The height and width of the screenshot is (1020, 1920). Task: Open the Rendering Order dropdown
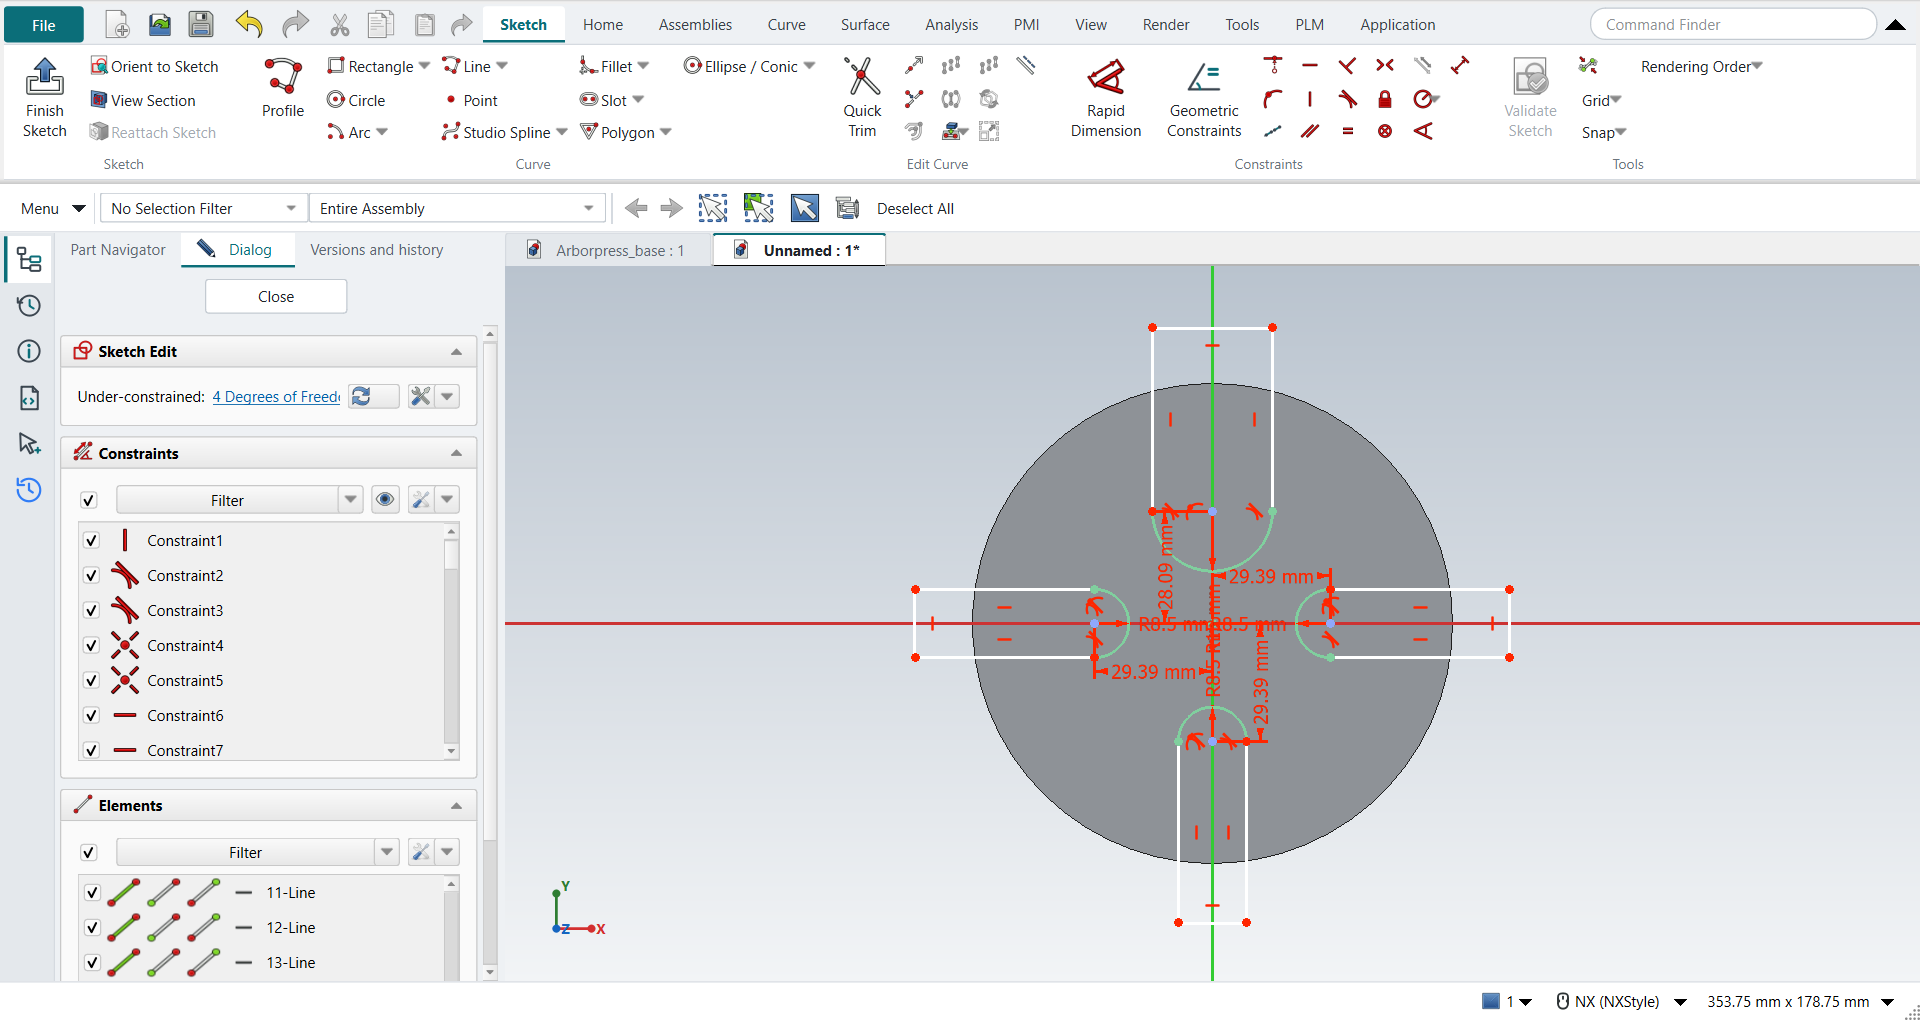coord(1701,66)
